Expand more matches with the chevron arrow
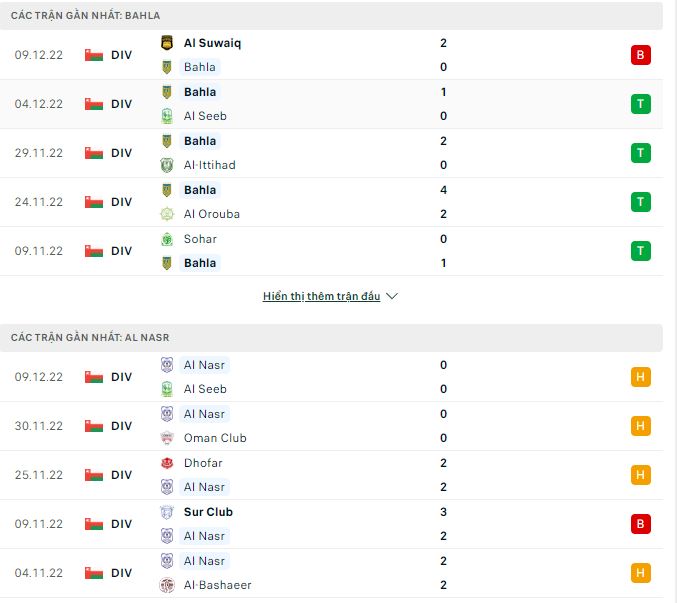 click(x=392, y=297)
